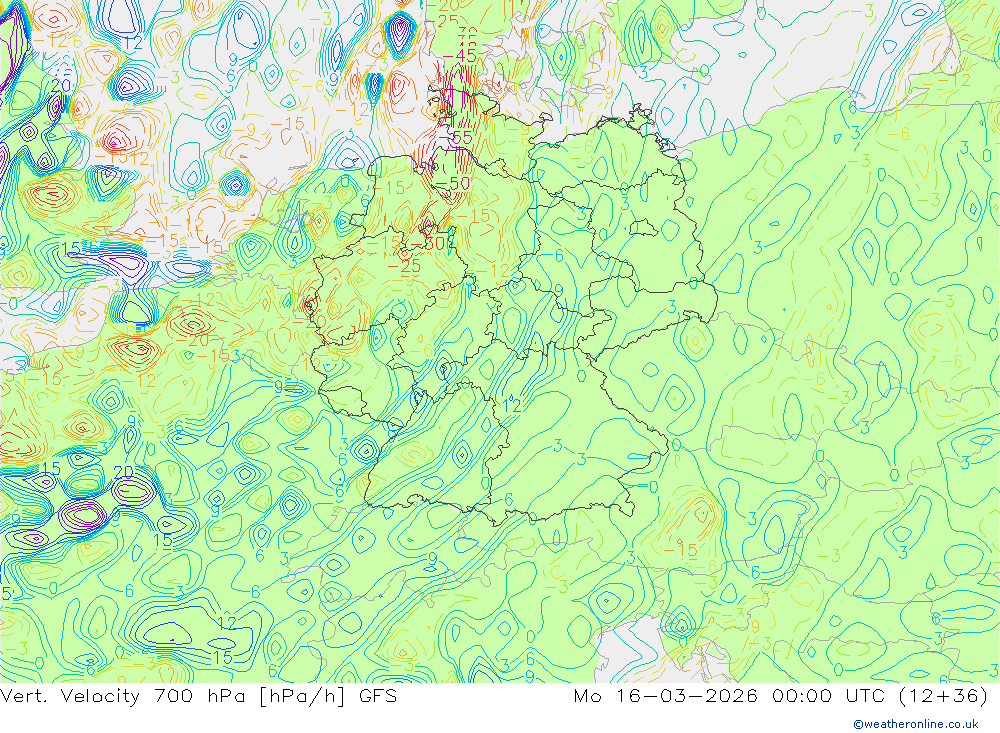Image resolution: width=1000 pixels, height=733 pixels.
Task: Select the 'Mo 16-03-2026 00:00 UTC (12+36)' timestamp
Action: 781,696
